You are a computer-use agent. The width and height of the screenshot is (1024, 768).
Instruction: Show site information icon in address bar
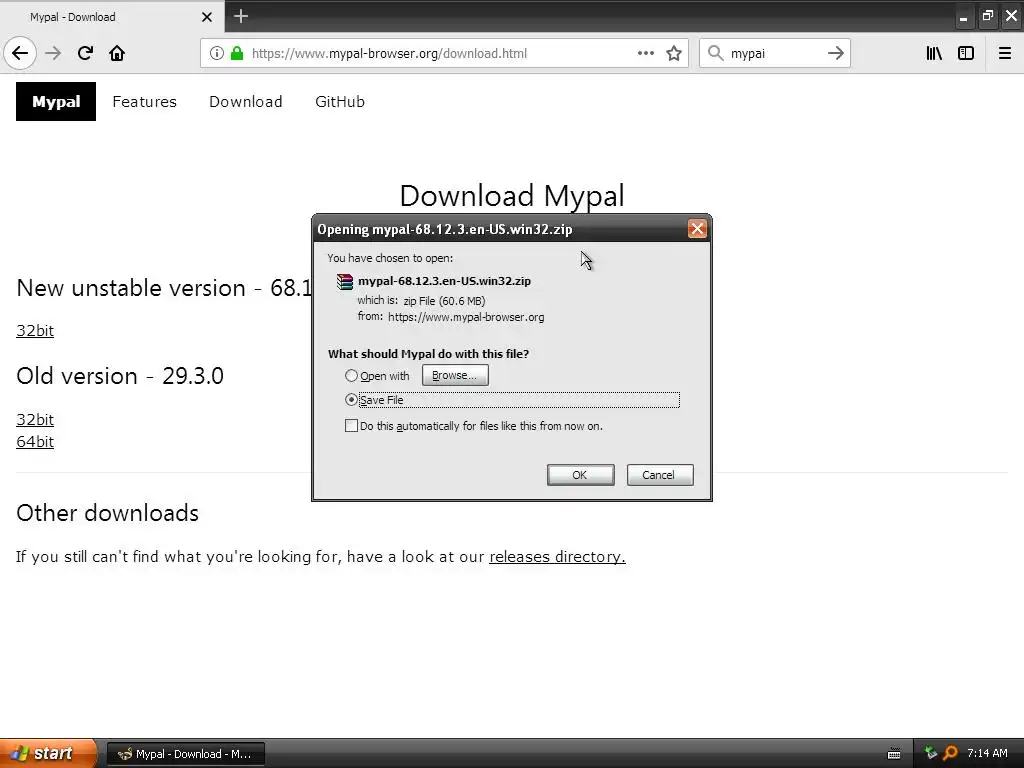coord(216,53)
